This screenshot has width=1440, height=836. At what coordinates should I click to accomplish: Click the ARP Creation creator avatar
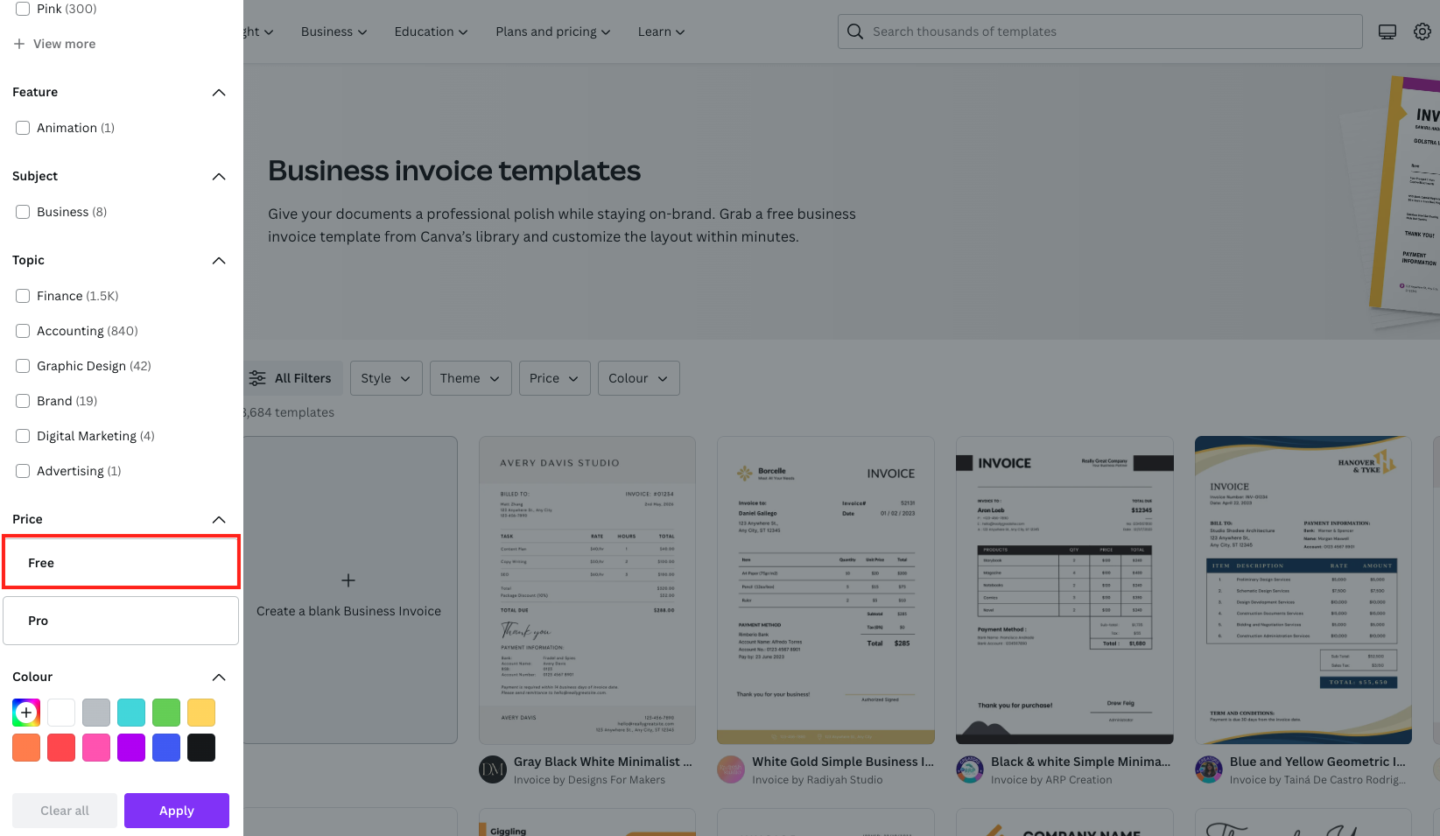(970, 769)
